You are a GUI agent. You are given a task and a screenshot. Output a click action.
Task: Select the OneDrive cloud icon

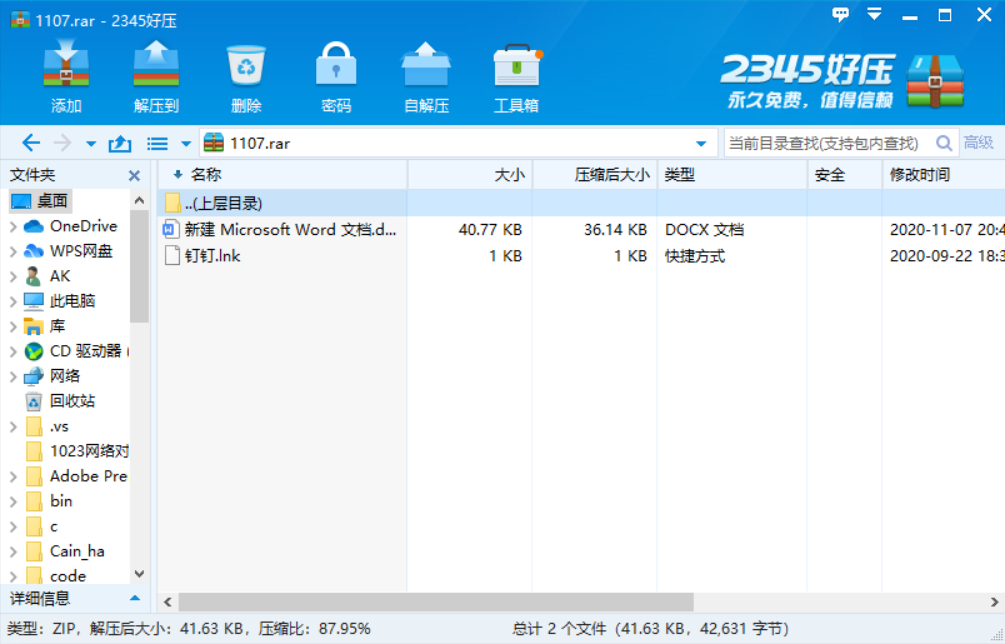pos(33,226)
